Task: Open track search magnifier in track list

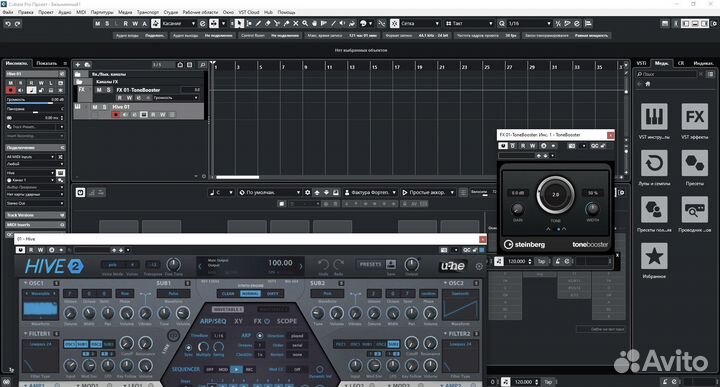Action: (x=202, y=65)
